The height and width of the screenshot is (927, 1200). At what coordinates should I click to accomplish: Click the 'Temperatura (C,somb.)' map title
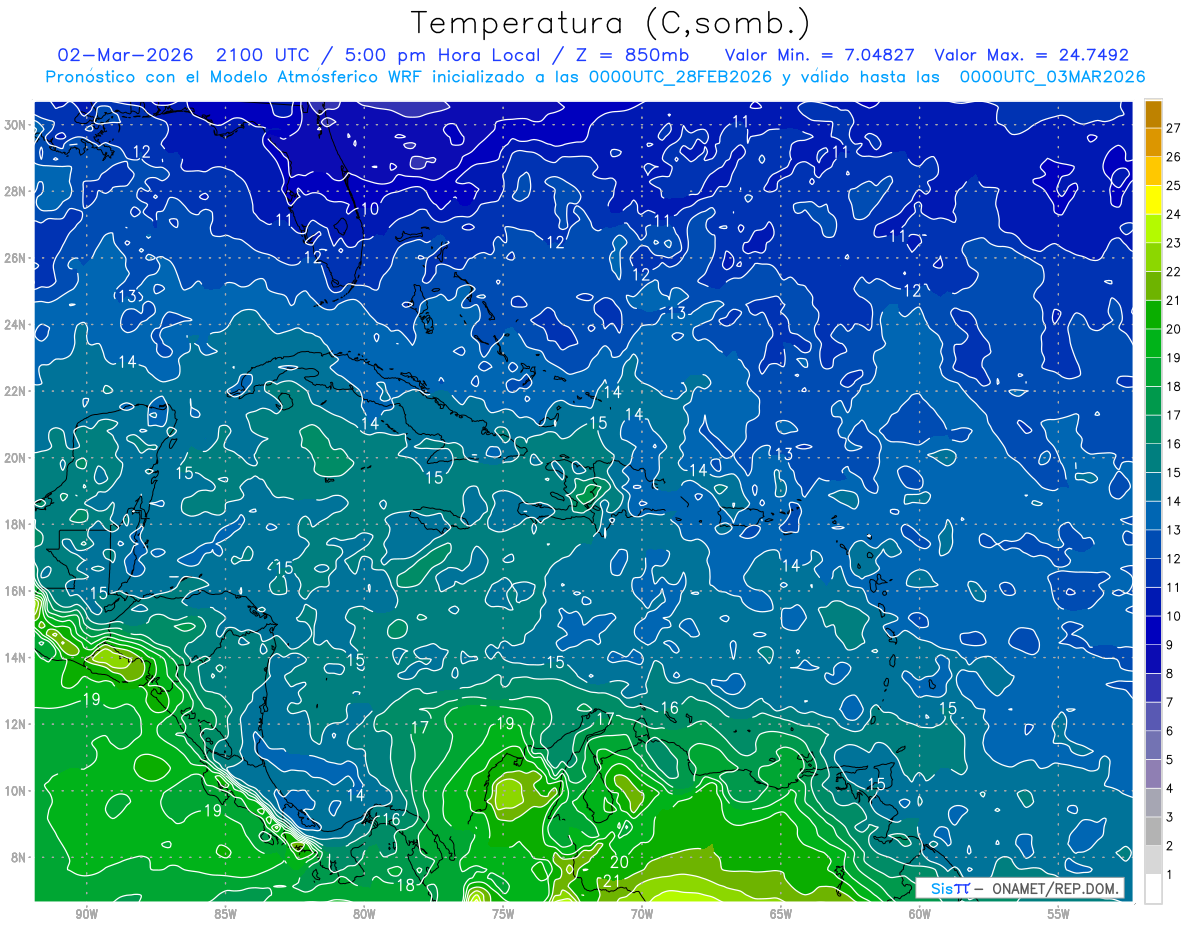pos(611,23)
